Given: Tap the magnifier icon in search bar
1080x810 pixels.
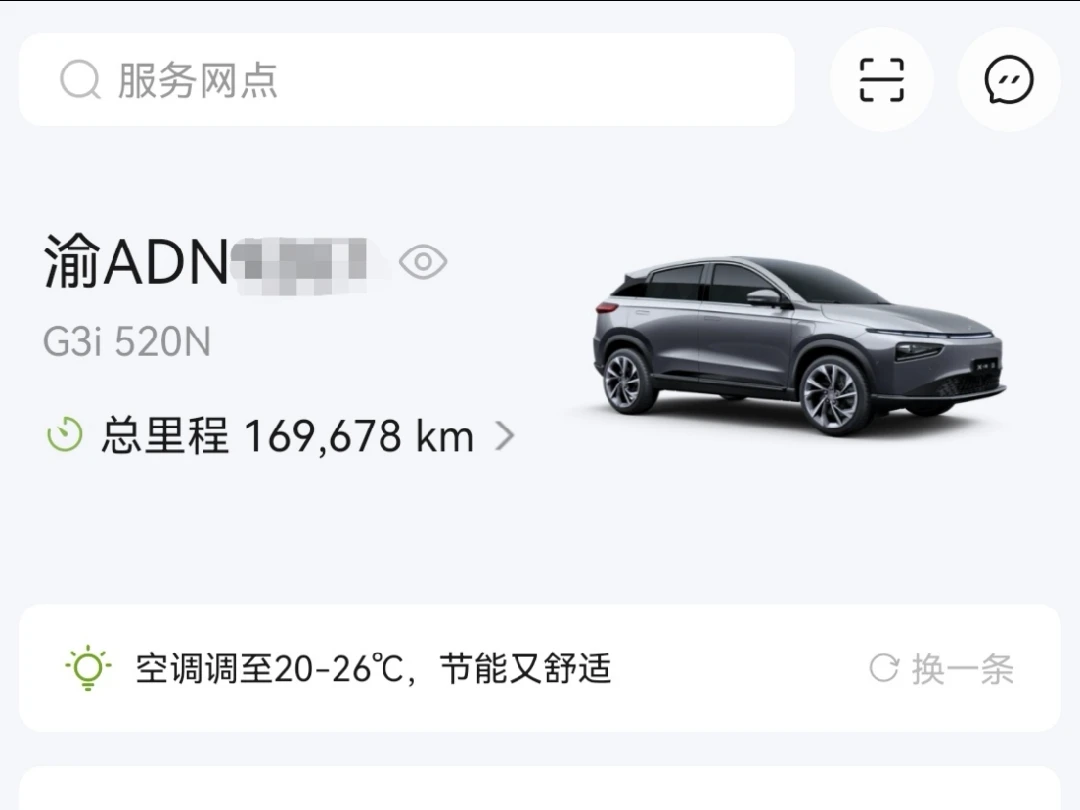Looking at the screenshot, I should [80, 80].
